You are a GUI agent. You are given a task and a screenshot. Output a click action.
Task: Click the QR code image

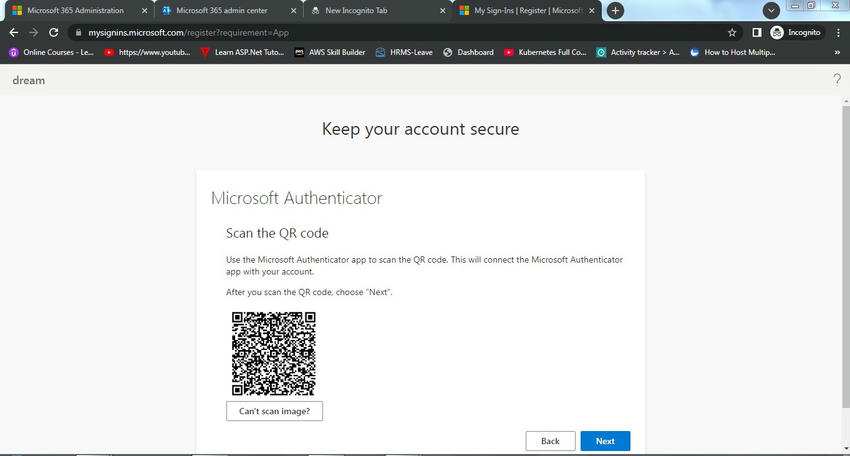(274, 354)
